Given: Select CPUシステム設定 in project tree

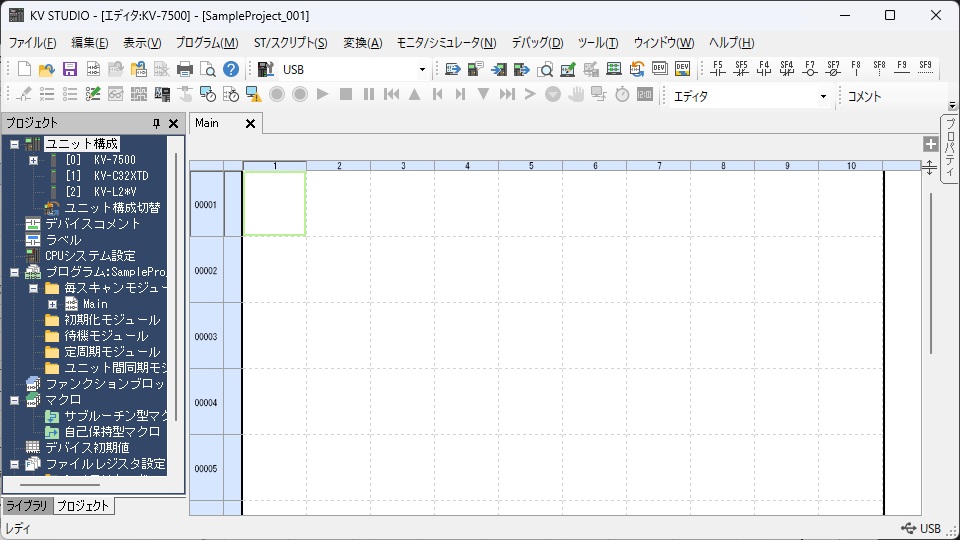Looking at the screenshot, I should pyautogui.click(x=90, y=256).
